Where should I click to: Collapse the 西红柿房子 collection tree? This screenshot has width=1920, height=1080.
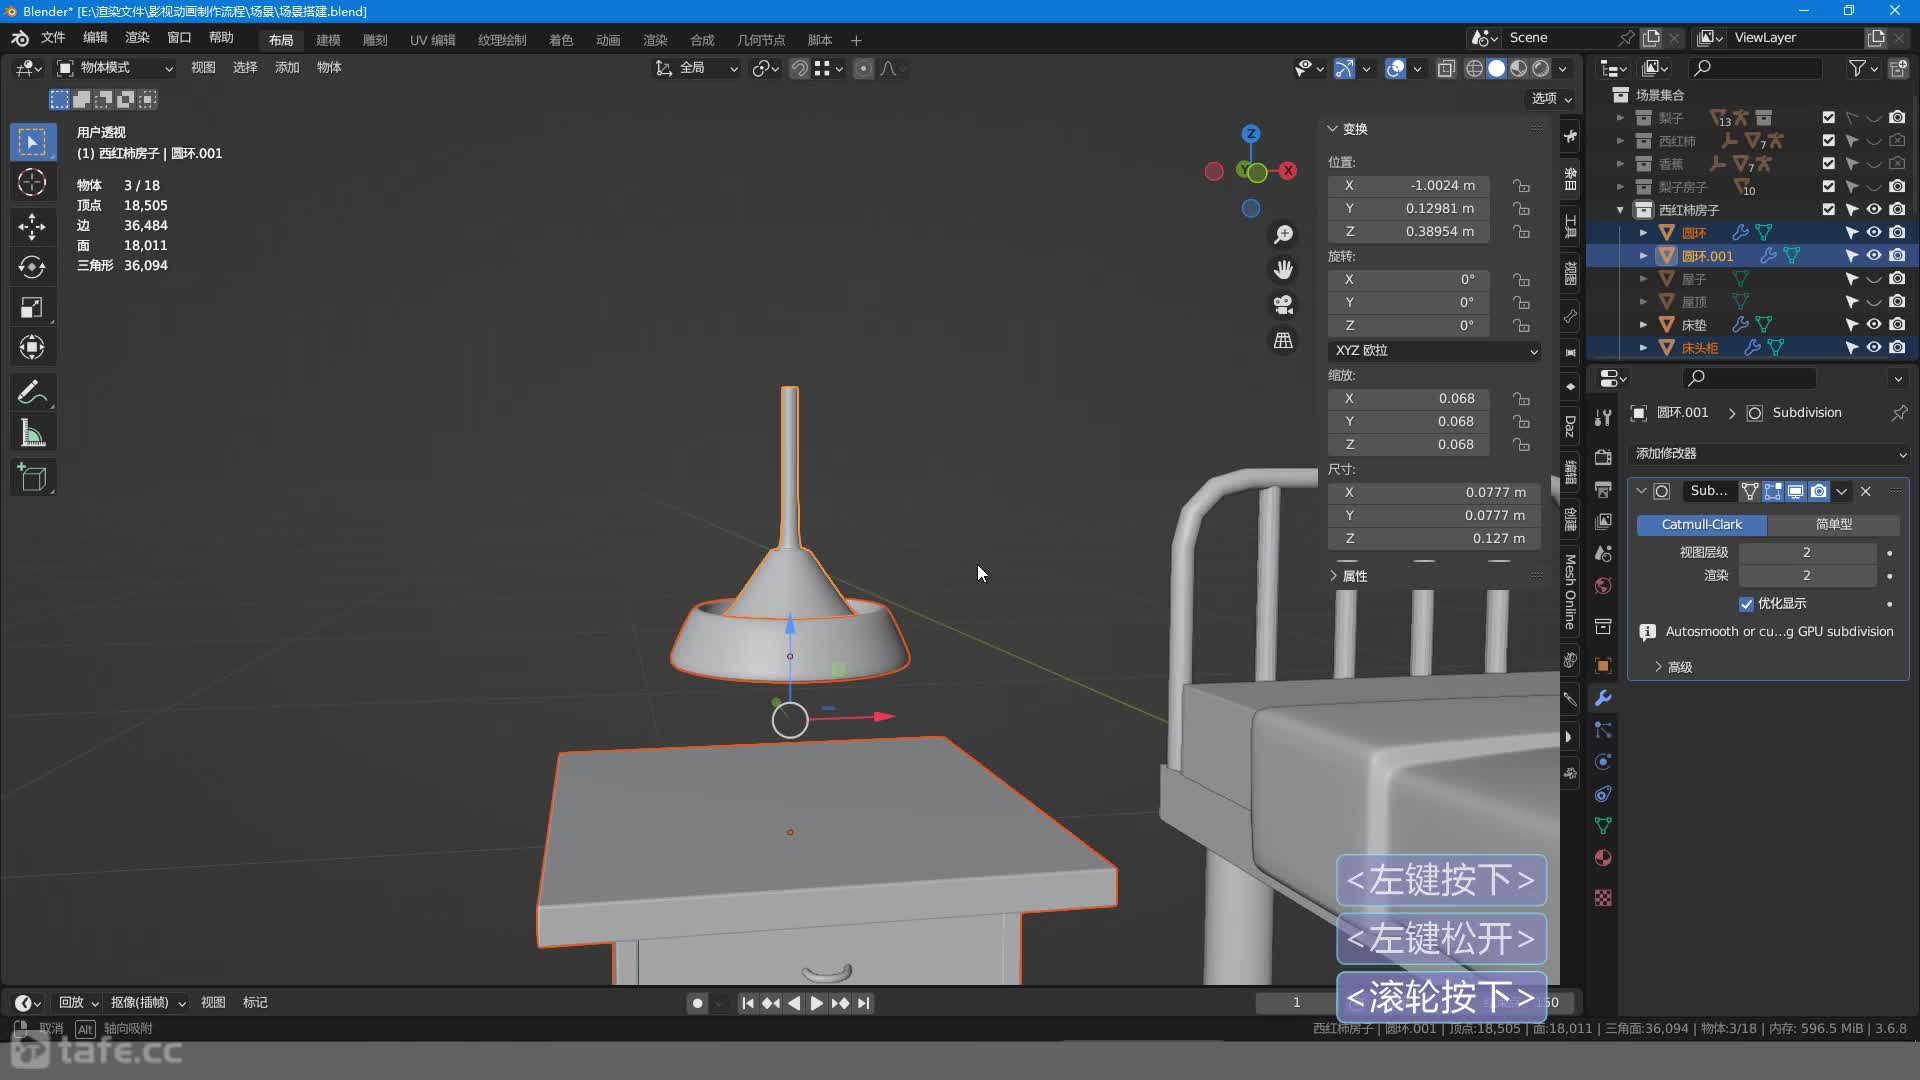1620,210
